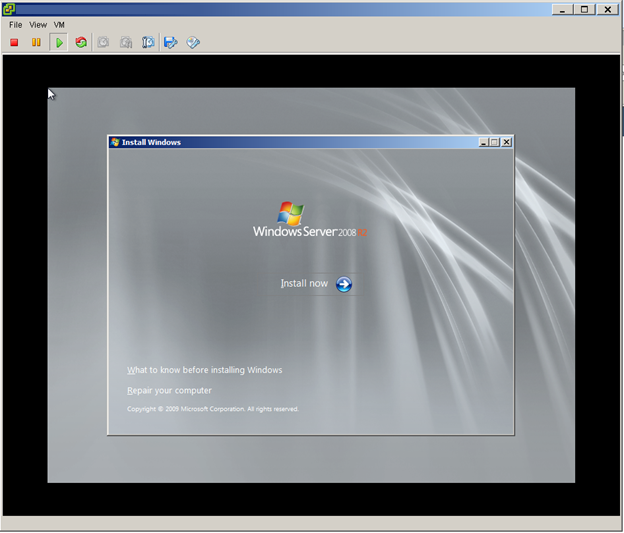Minimize the VMware console window
The width and height of the screenshot is (624, 533).
click(x=563, y=10)
